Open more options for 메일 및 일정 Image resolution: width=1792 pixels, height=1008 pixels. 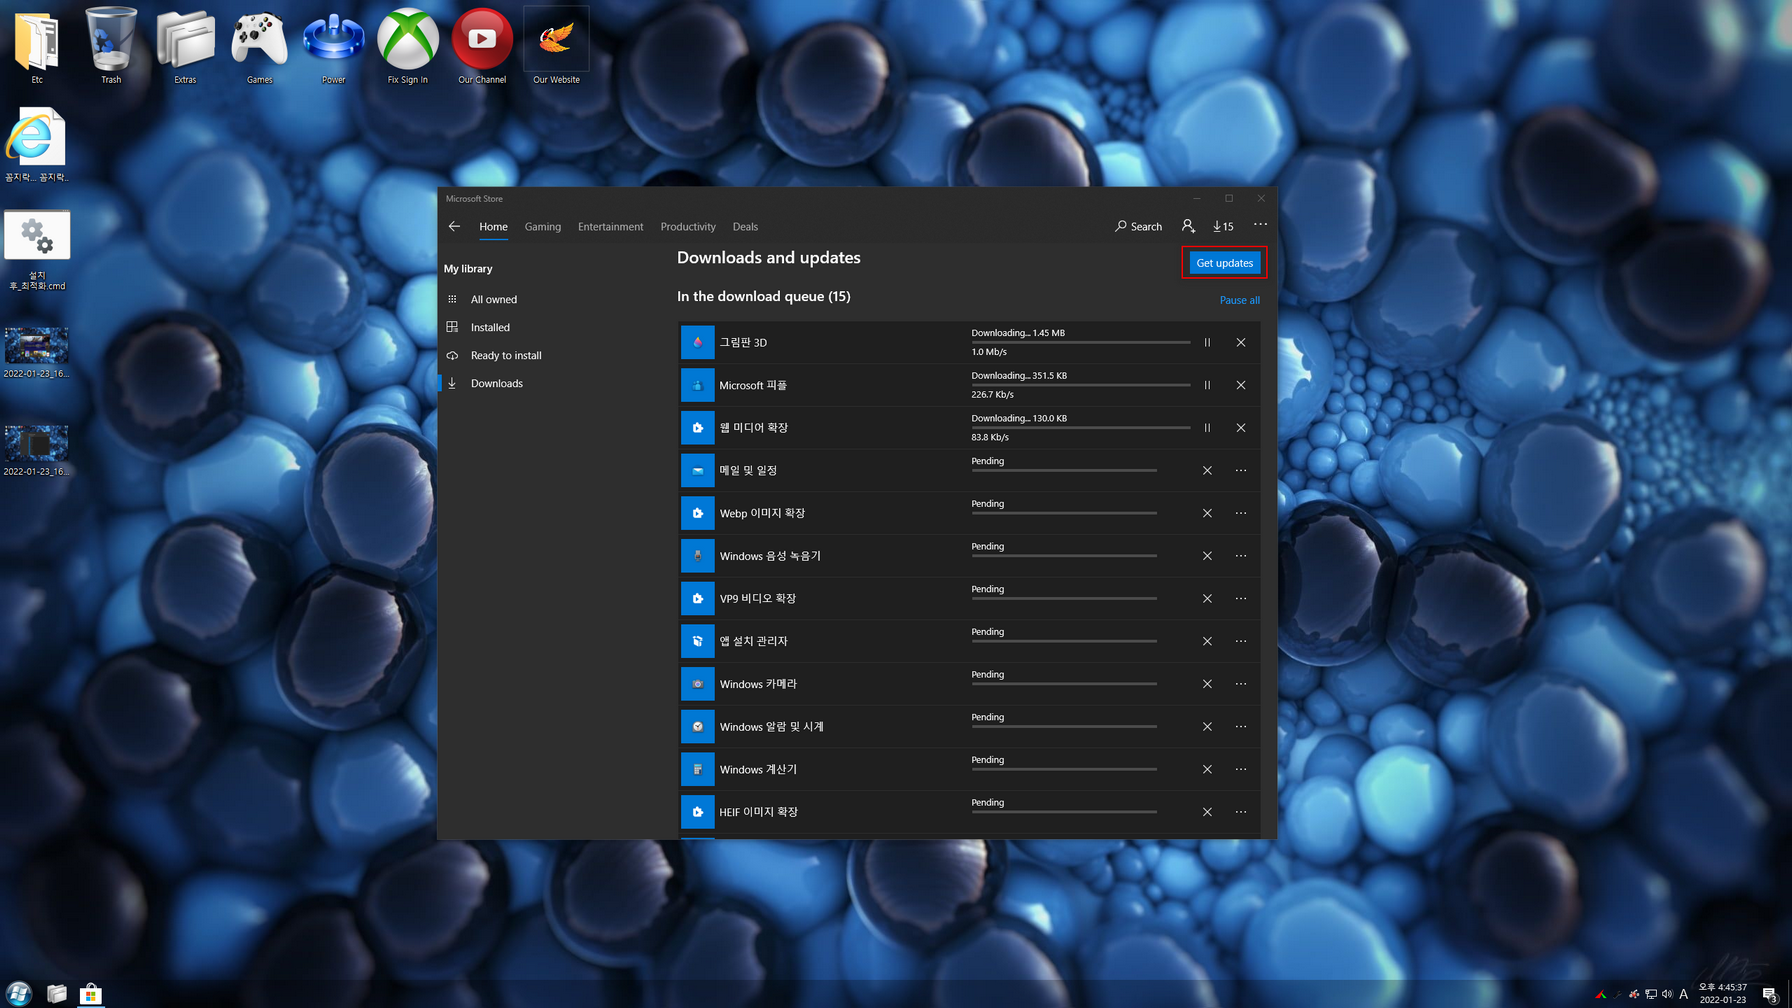pyautogui.click(x=1241, y=470)
